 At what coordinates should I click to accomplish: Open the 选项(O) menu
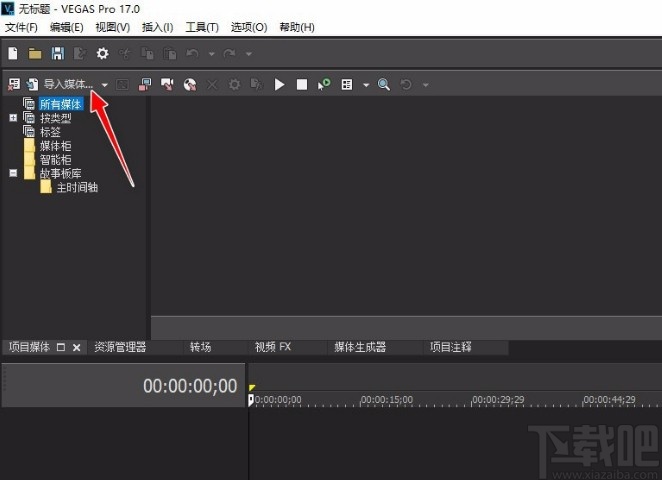tap(249, 27)
